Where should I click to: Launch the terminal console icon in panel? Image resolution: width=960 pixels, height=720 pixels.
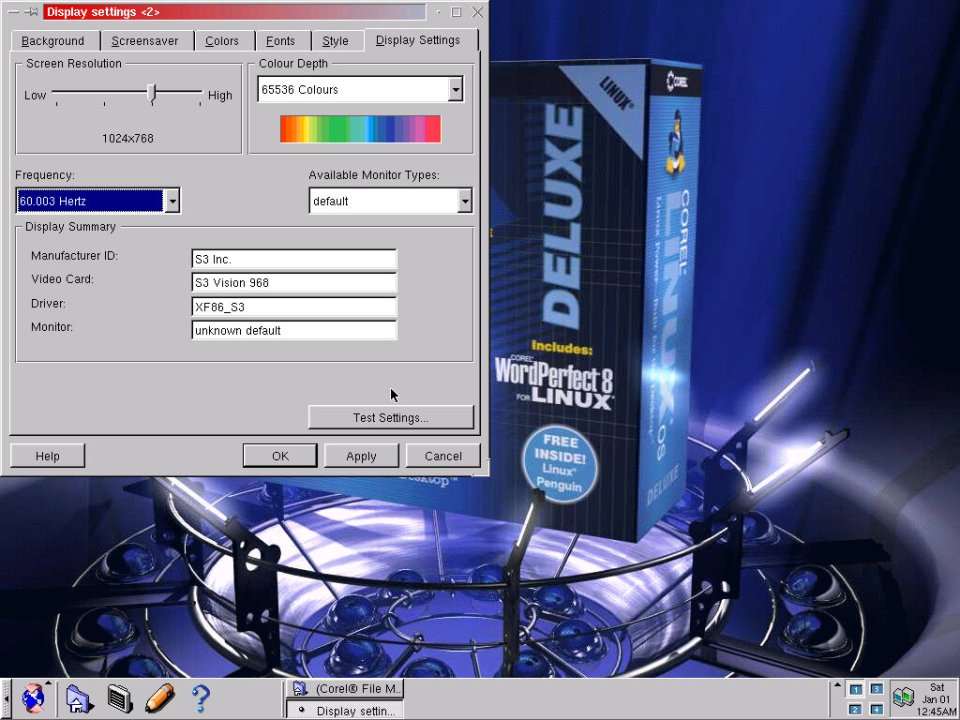(x=119, y=697)
